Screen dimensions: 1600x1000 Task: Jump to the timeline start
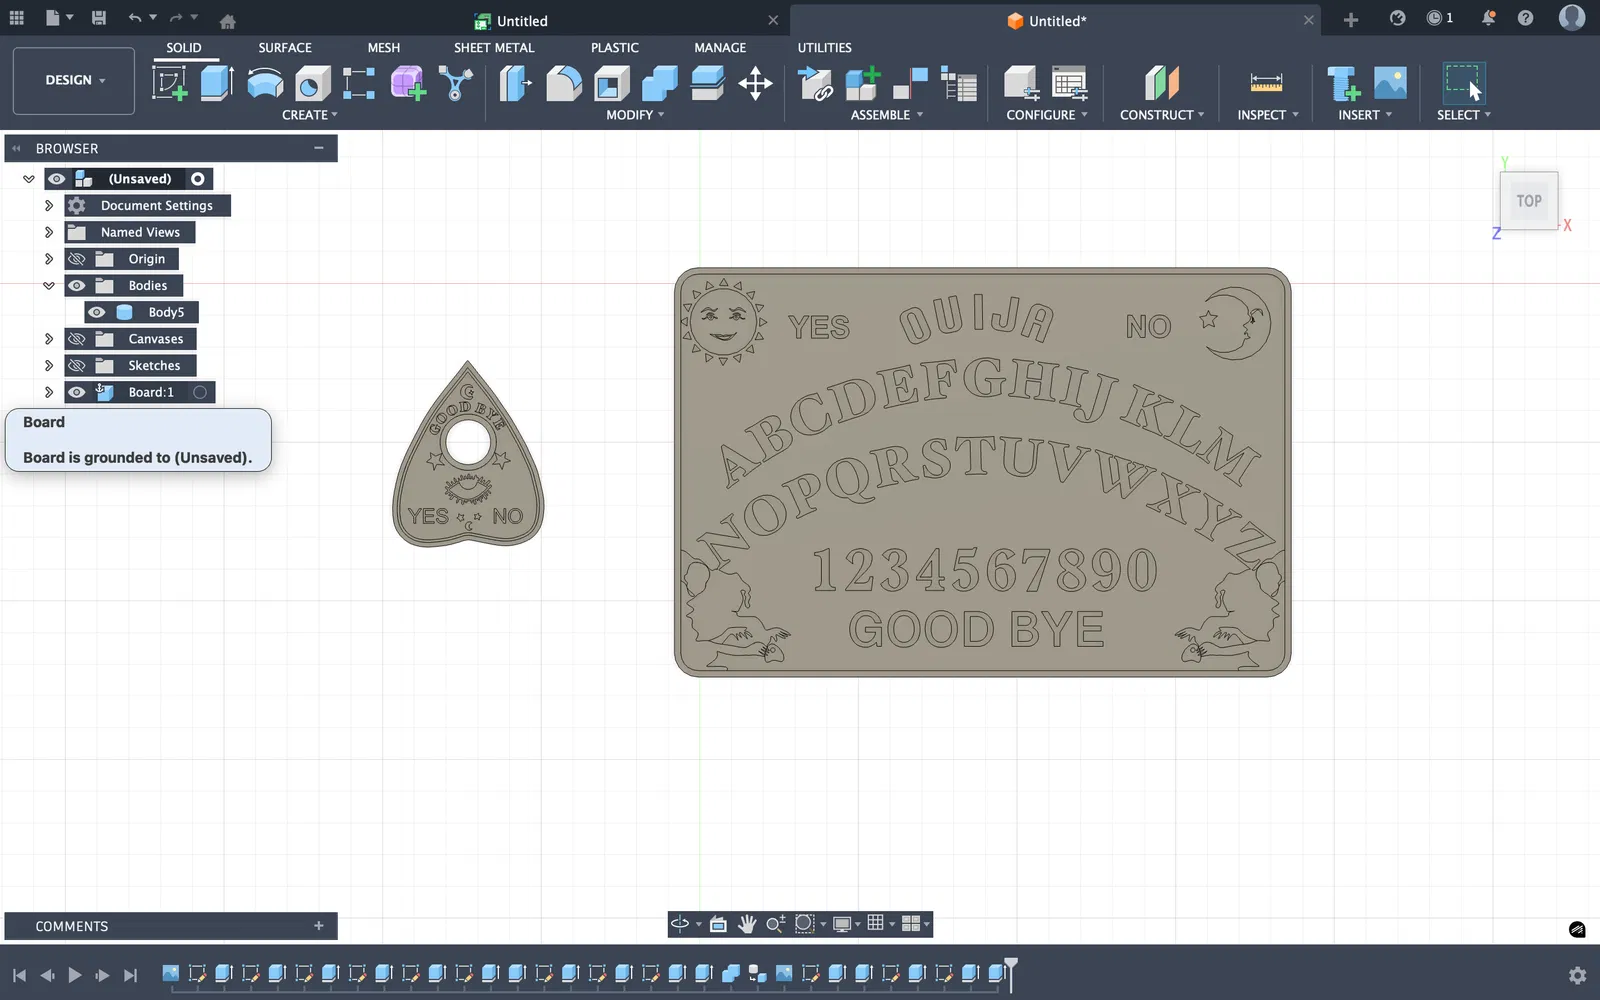pyautogui.click(x=19, y=975)
